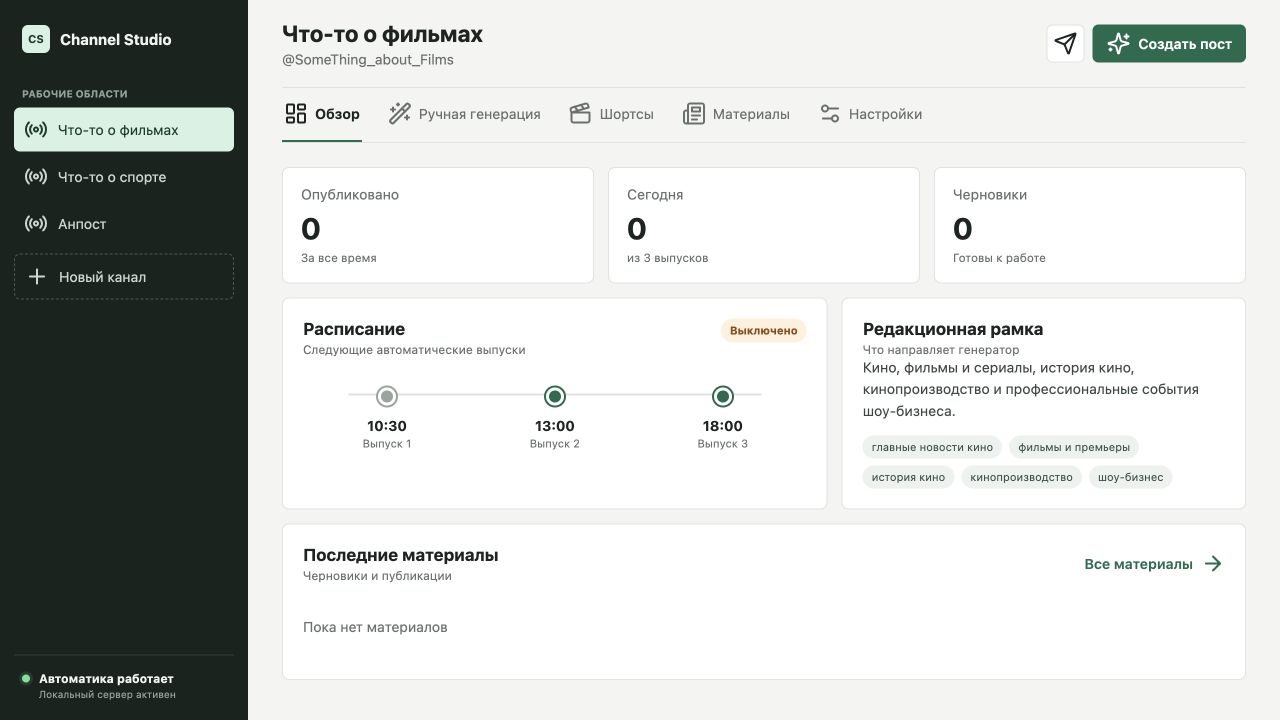This screenshot has width=1280, height=720.
Task: Open the Все материалы link
Action: (1153, 564)
